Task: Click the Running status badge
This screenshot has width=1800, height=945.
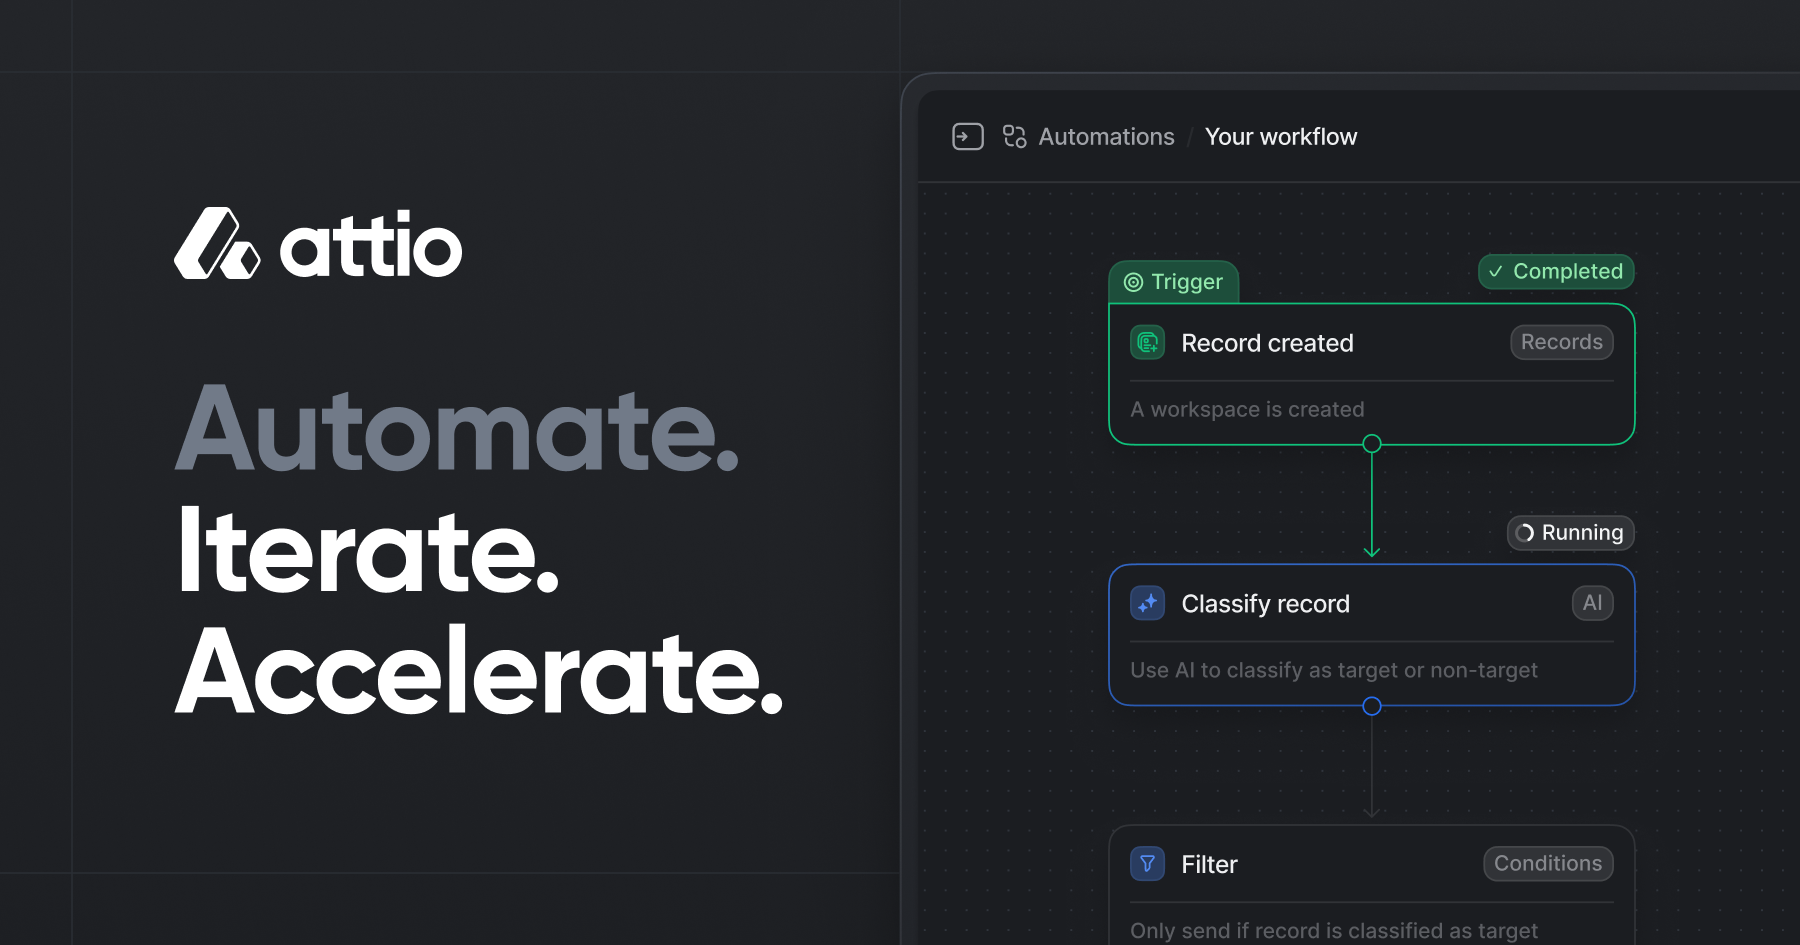Action: click(x=1570, y=533)
